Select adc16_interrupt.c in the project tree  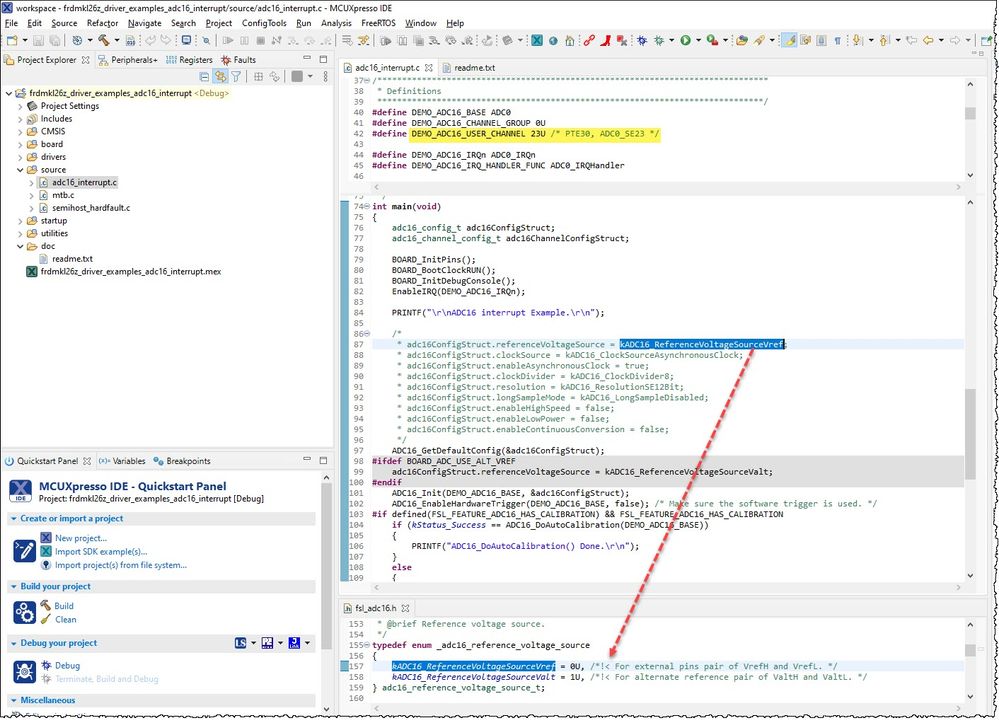point(84,183)
